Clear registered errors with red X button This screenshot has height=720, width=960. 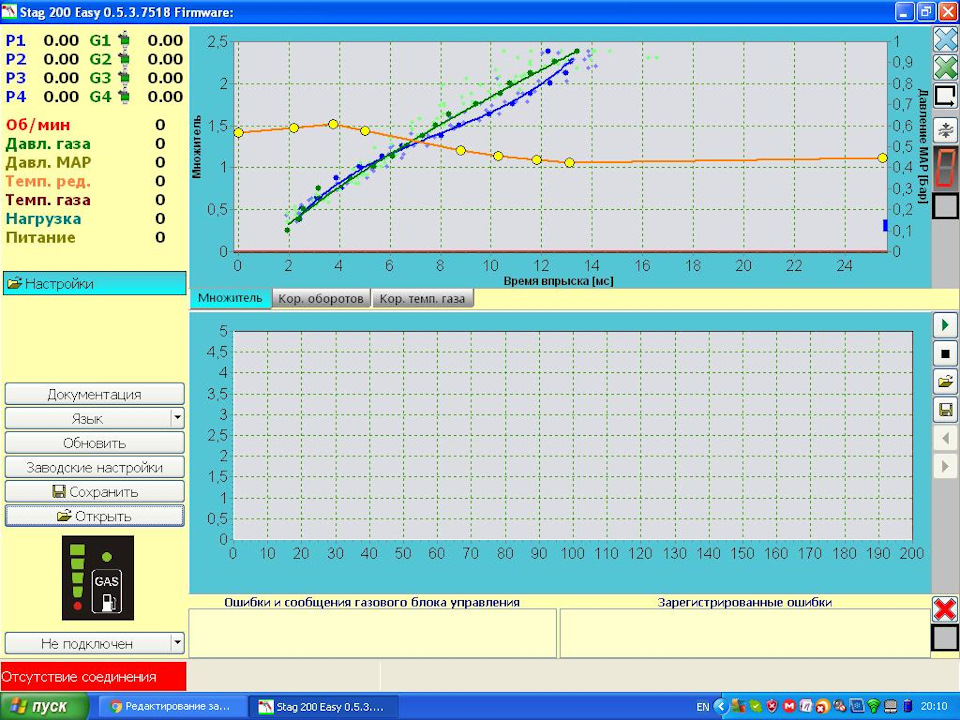(x=945, y=609)
